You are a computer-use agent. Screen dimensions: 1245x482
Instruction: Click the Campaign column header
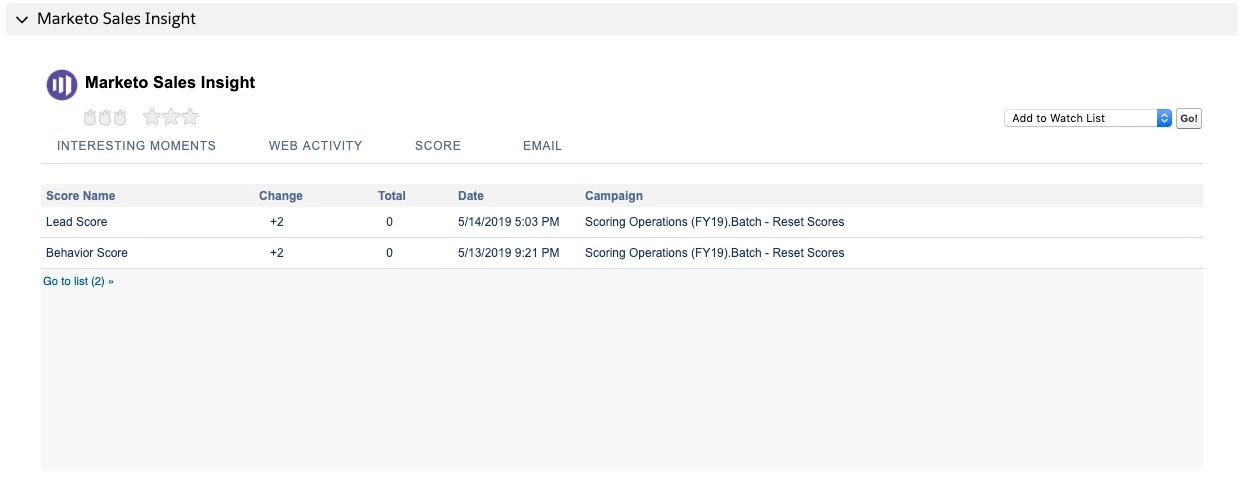click(614, 196)
